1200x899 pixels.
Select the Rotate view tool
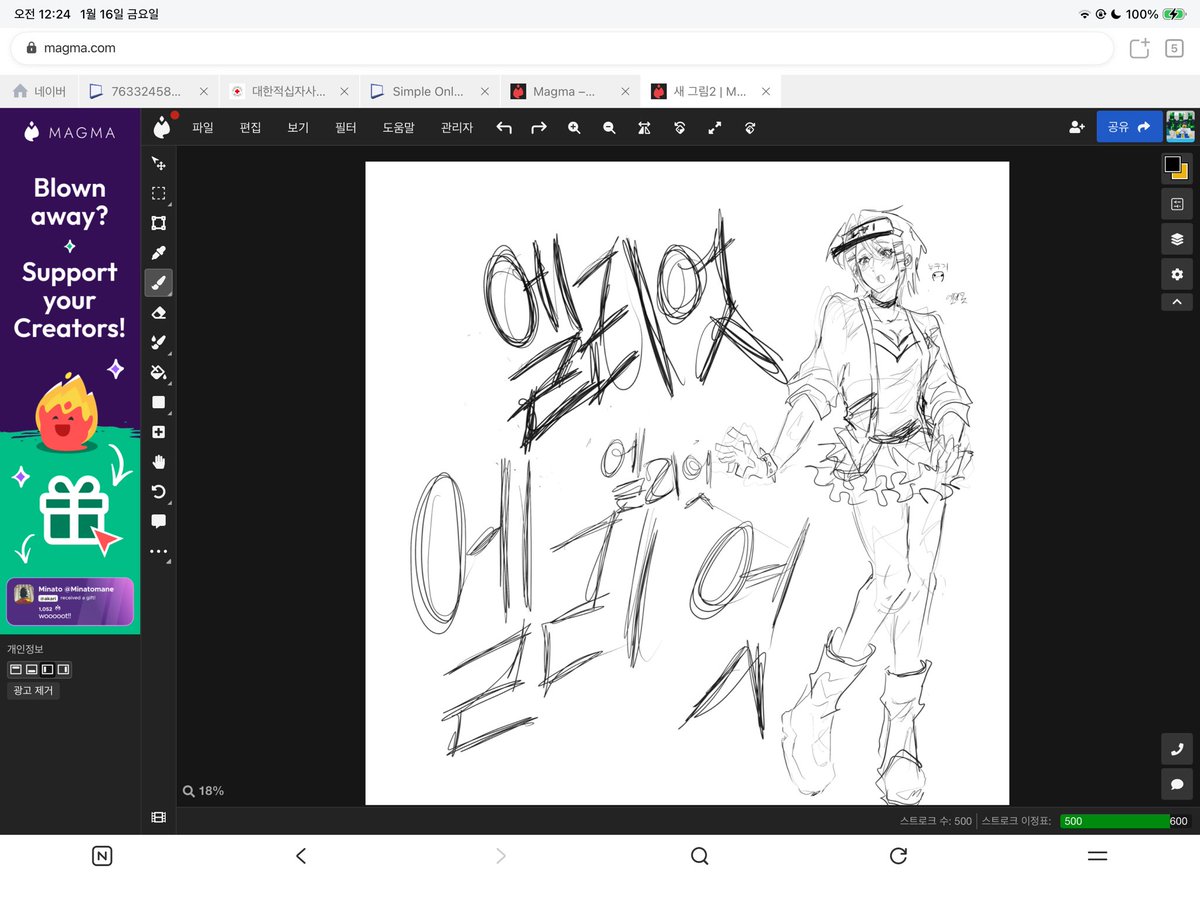click(158, 492)
